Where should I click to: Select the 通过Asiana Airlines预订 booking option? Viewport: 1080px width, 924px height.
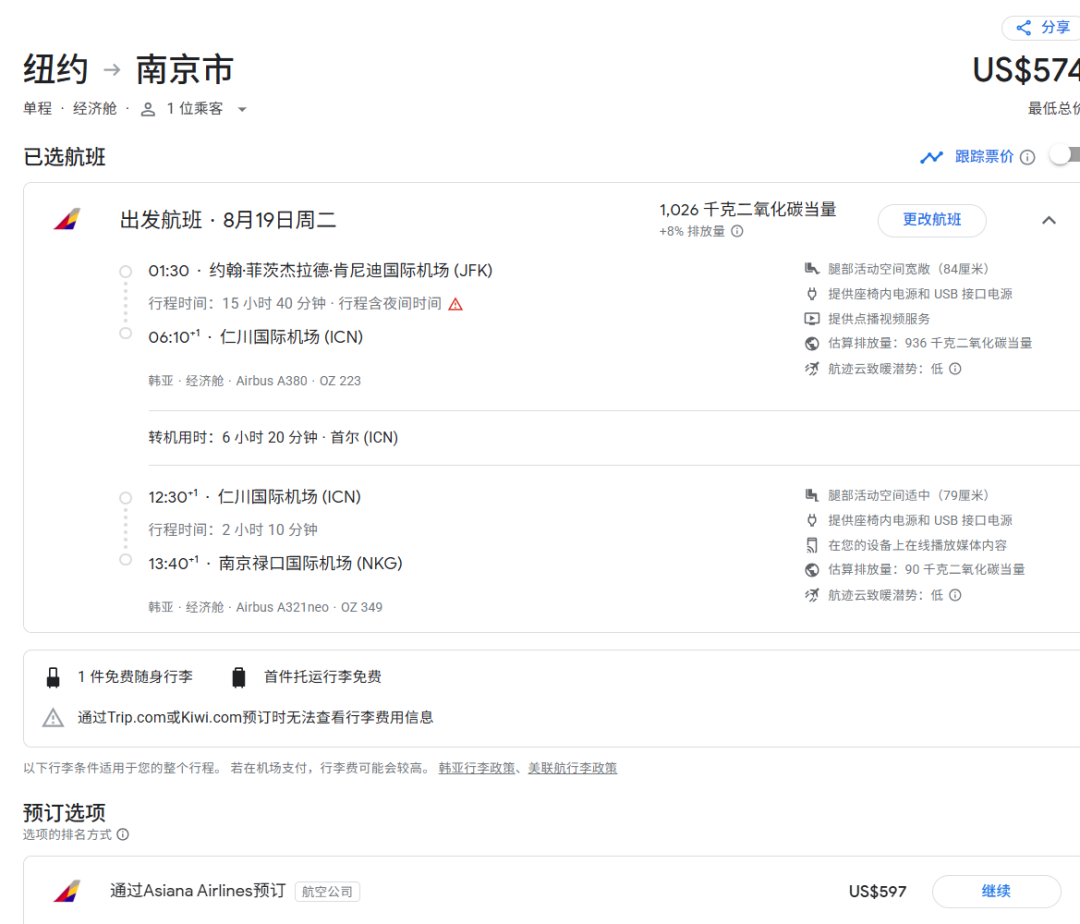[198, 891]
